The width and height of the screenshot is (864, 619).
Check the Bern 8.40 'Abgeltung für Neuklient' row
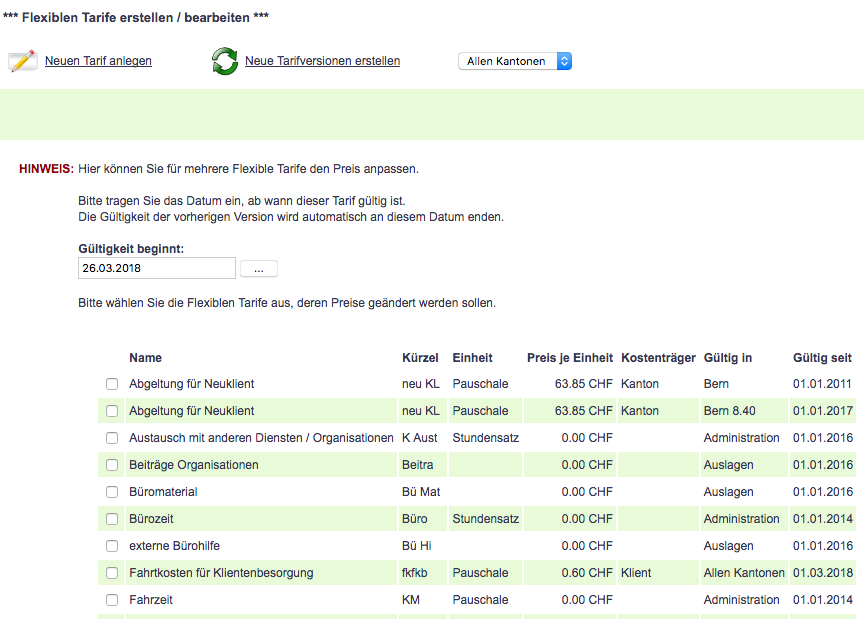[x=112, y=411]
